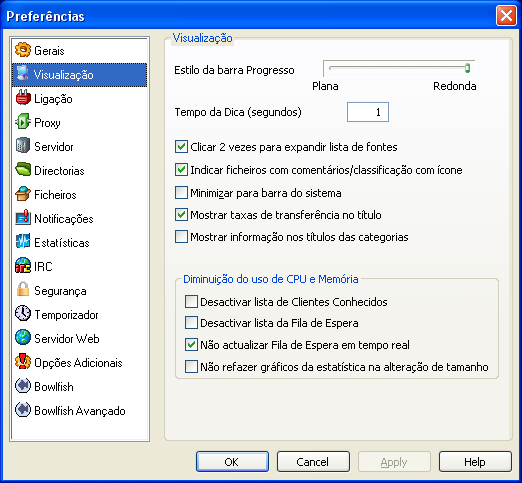The height and width of the screenshot is (483, 522).
Task: Select the Estatísticas graph icon
Action: [x=23, y=242]
